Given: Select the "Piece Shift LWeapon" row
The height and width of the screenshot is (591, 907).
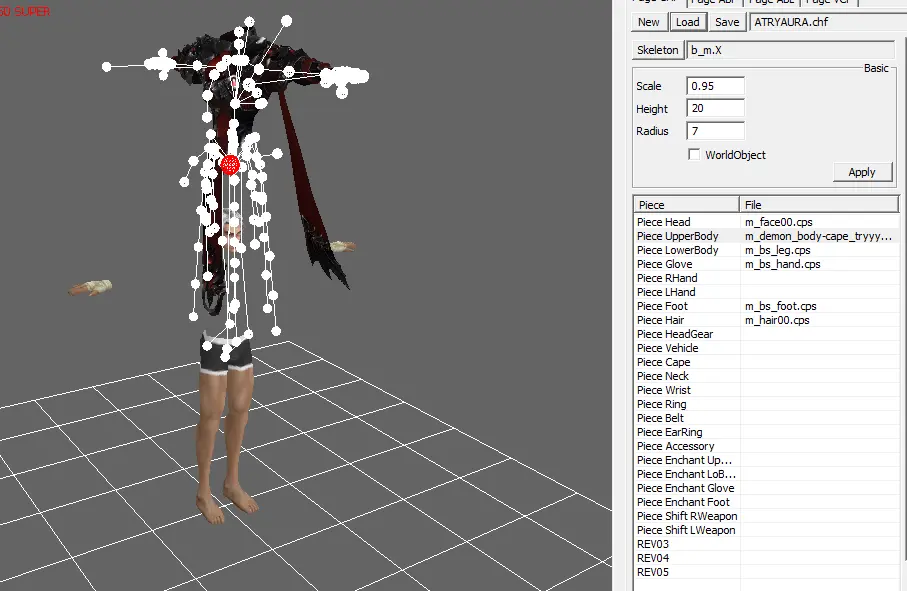Looking at the screenshot, I should coord(766,530).
